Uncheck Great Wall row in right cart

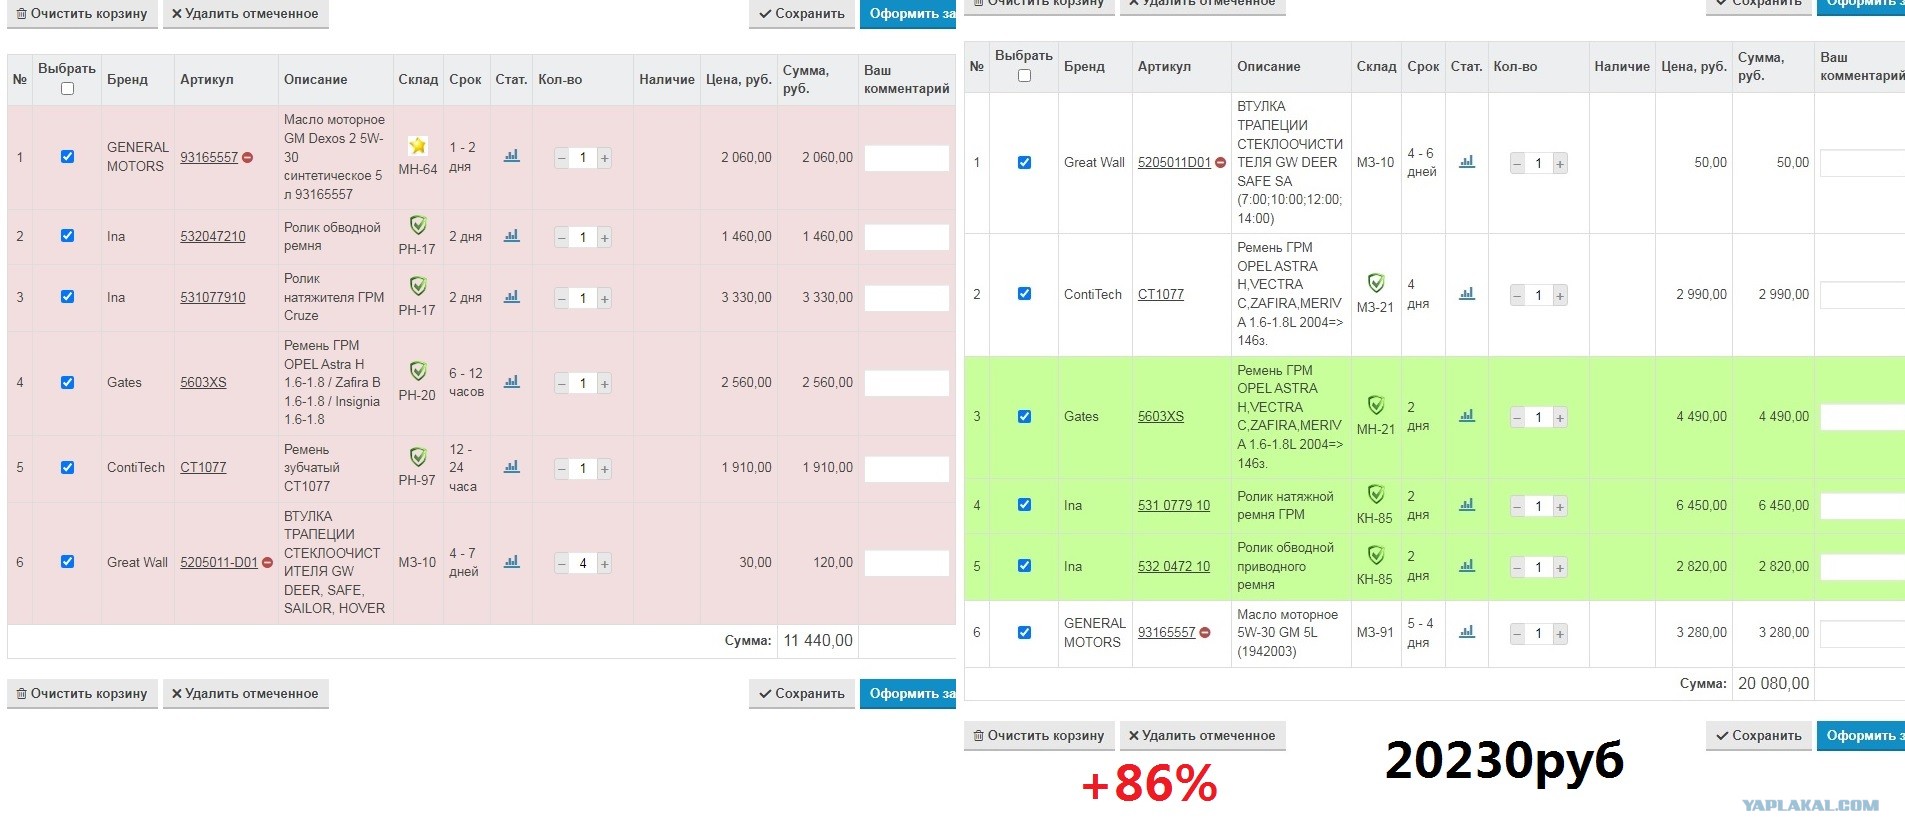point(1024,162)
